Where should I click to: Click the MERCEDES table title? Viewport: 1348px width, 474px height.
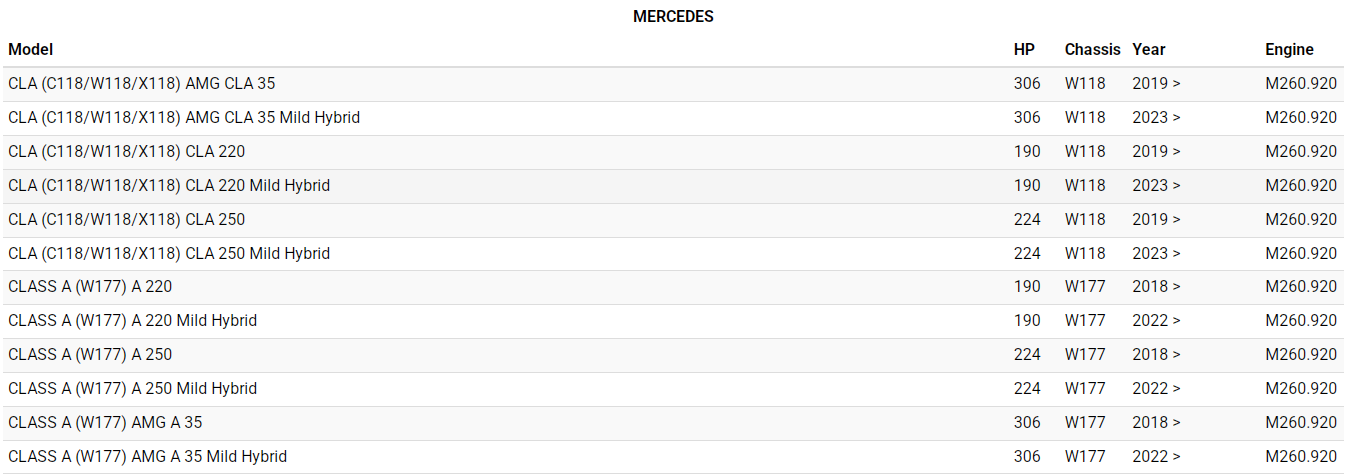pyautogui.click(x=673, y=17)
